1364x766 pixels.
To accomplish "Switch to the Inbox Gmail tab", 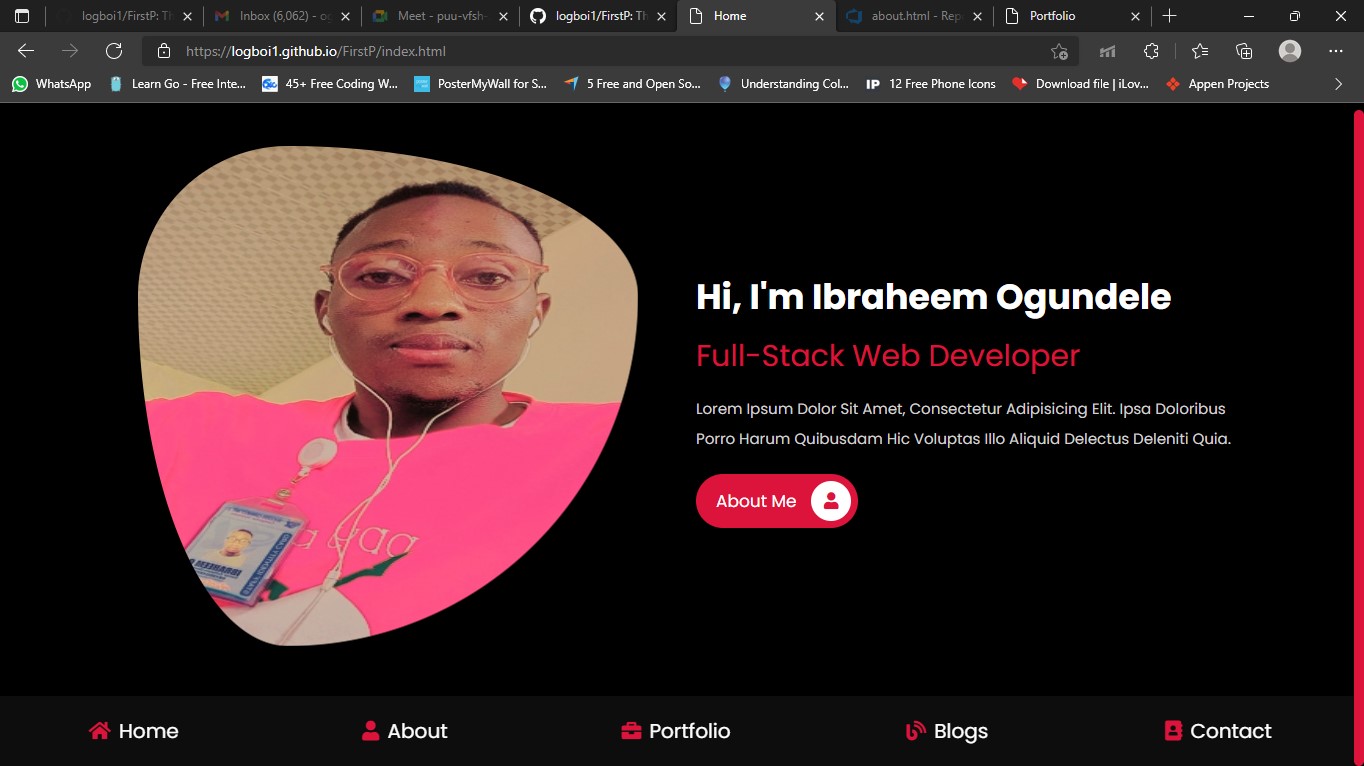I will pyautogui.click(x=280, y=16).
